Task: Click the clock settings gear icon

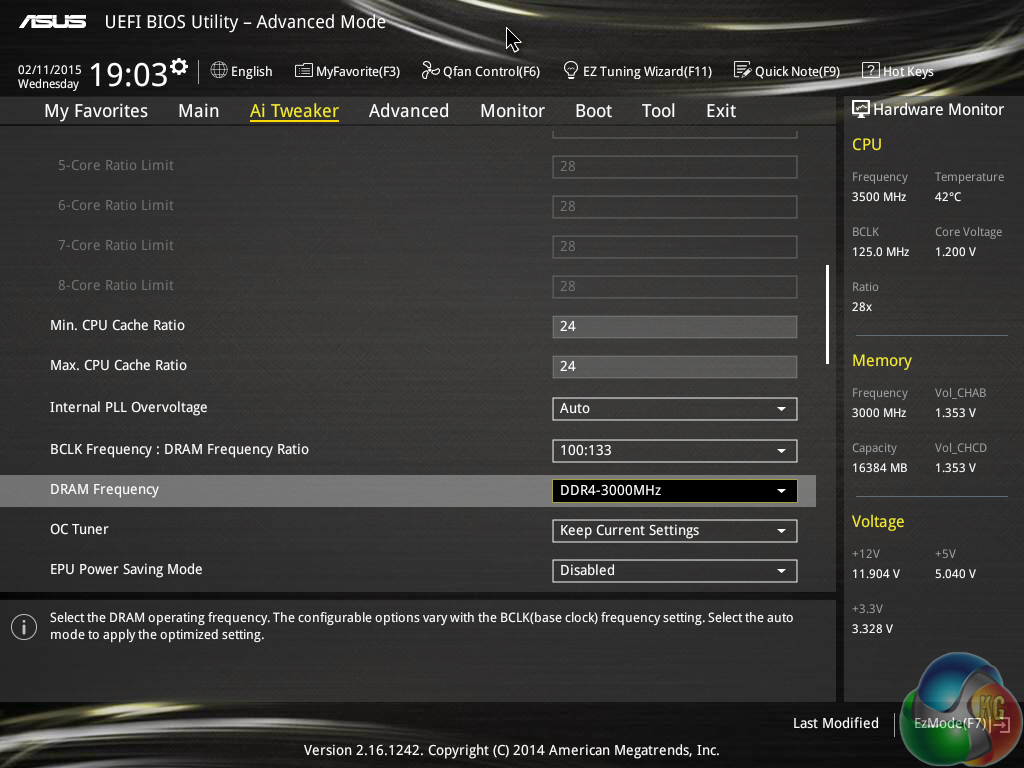Action: tap(179, 67)
